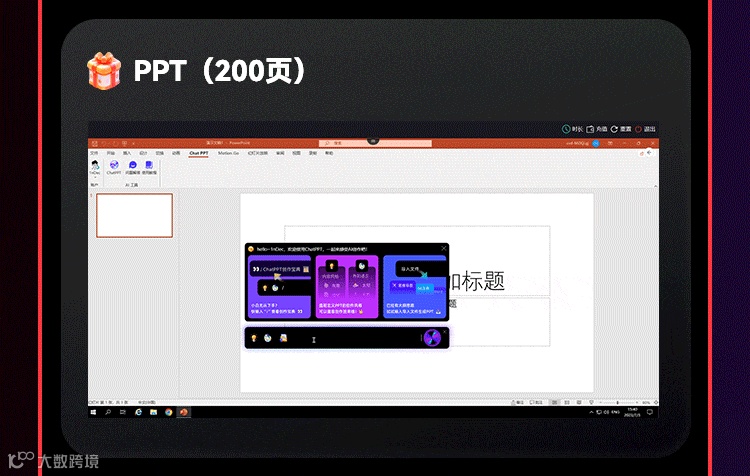This screenshot has height=476, width=750.
Task: Open the Edge browser from the taskbar
Action: 138,412
